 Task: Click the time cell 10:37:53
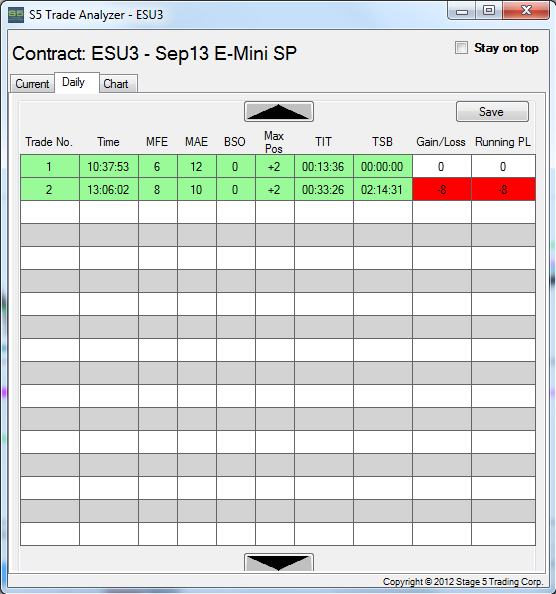[109, 166]
